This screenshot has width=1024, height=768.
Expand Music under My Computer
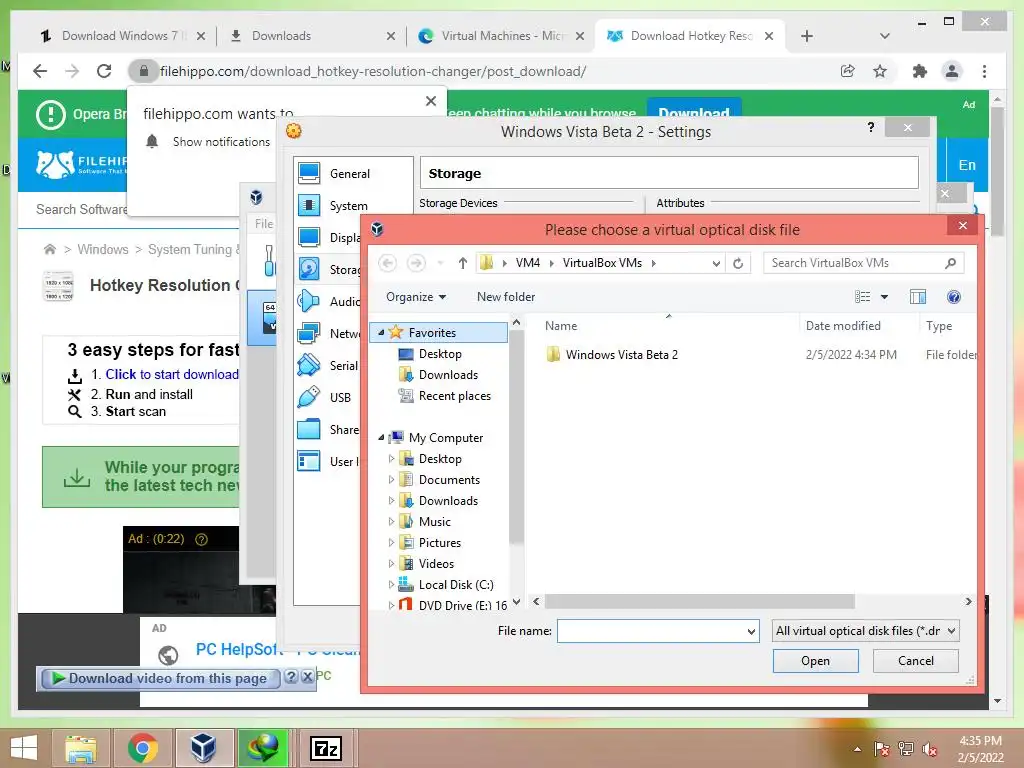click(391, 522)
